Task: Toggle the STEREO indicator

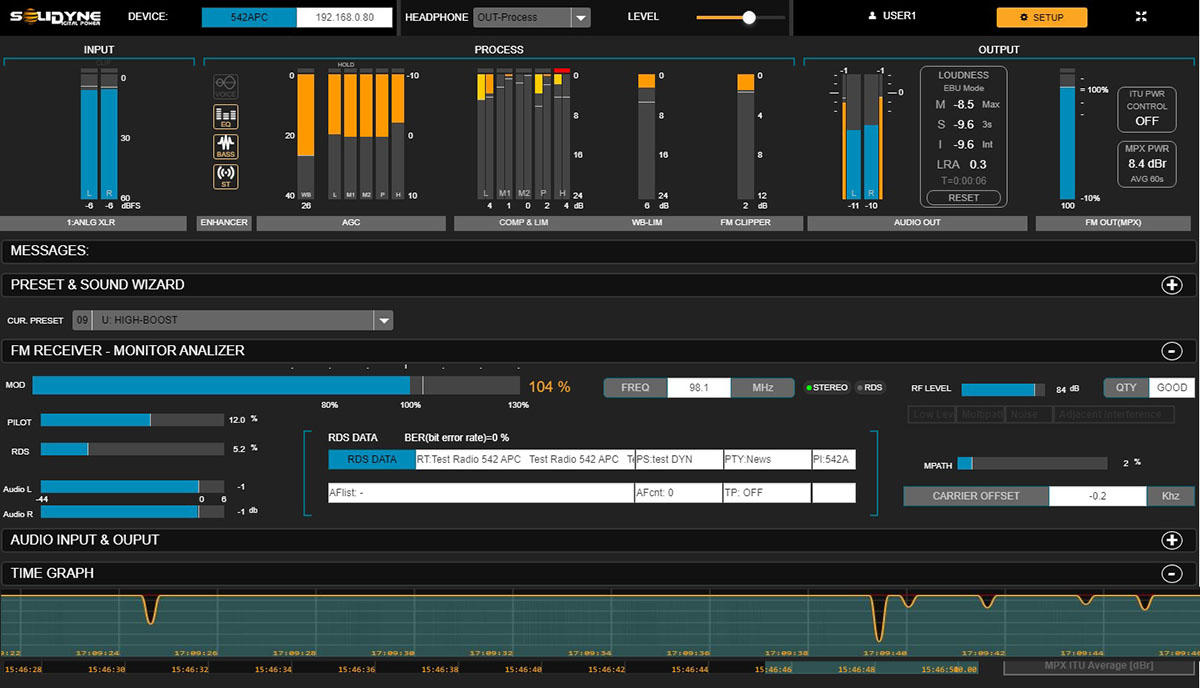Action: (826, 387)
